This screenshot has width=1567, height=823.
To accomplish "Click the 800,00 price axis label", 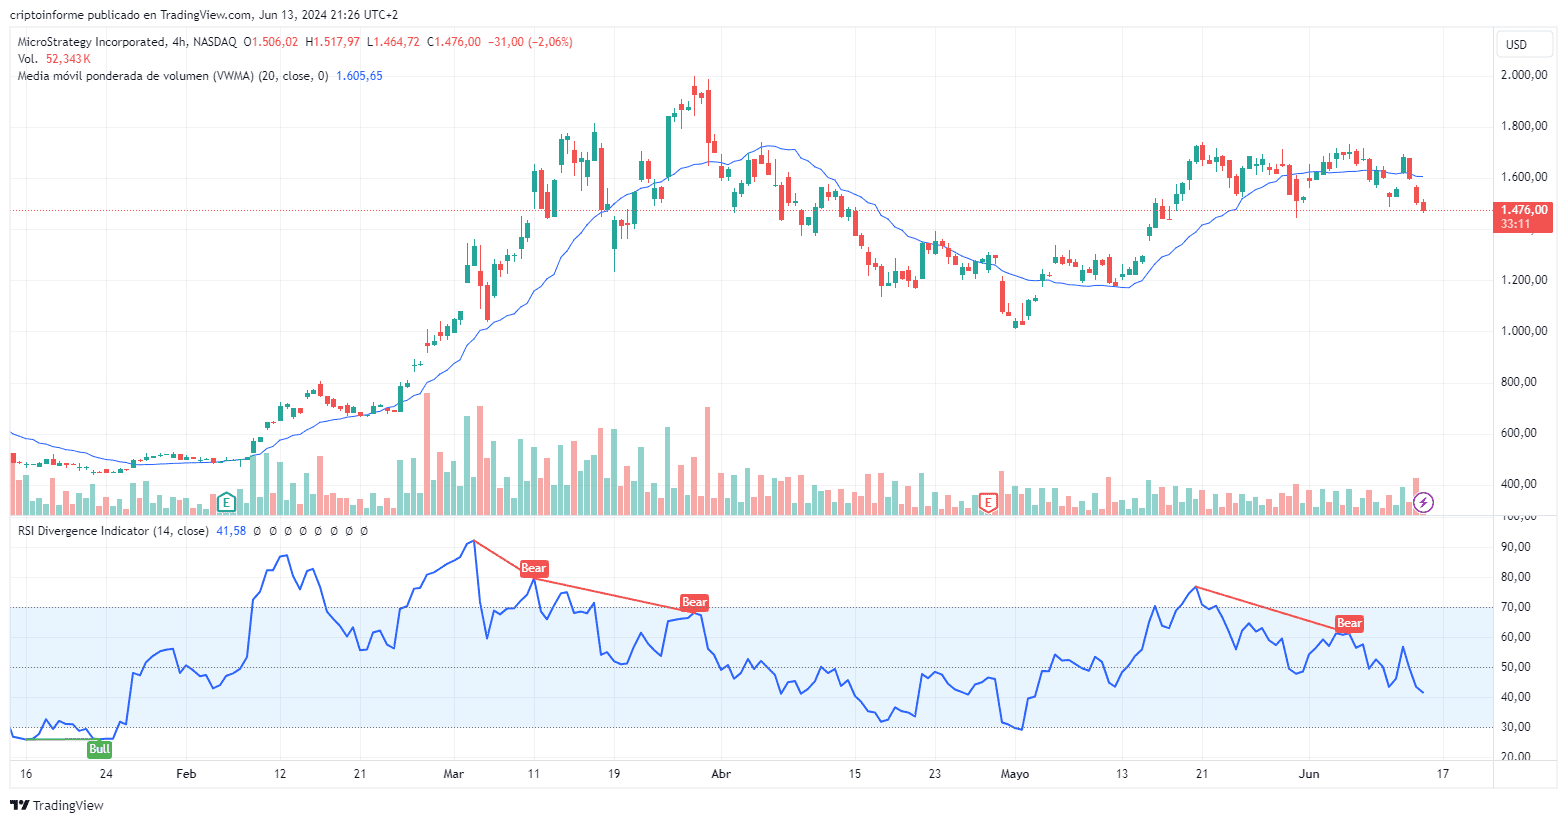I will coord(1519,382).
